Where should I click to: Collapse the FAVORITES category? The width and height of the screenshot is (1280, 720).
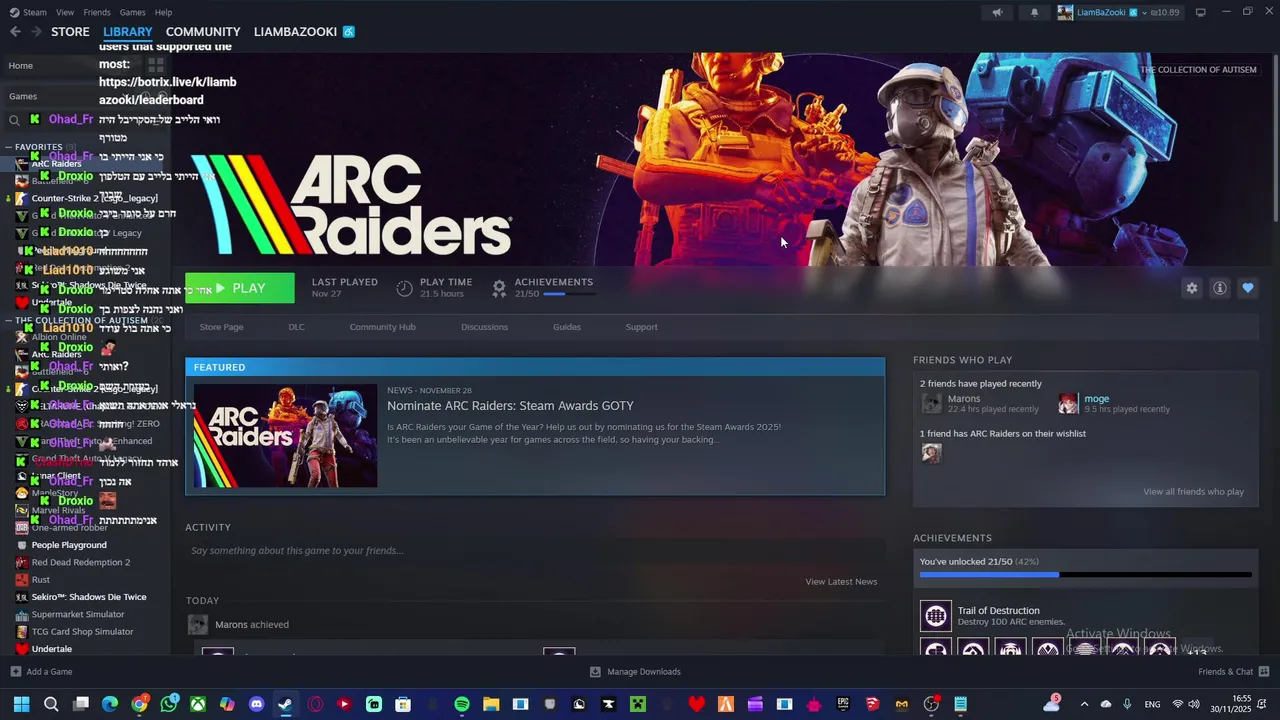[x=8, y=147]
